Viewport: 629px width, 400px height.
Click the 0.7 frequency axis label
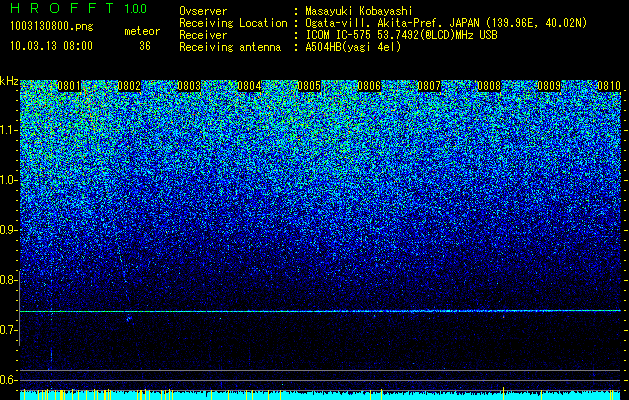[8, 330]
